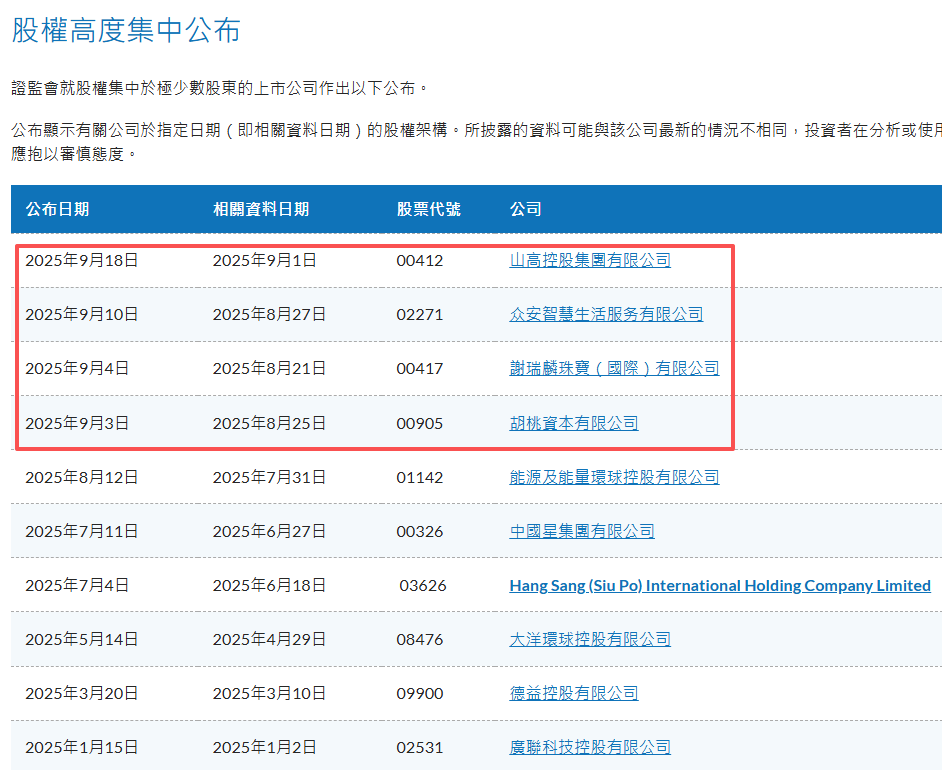Viewport: 942px width, 770px height.
Task: Click stock code 00412
Action: pyautogui.click(x=420, y=261)
